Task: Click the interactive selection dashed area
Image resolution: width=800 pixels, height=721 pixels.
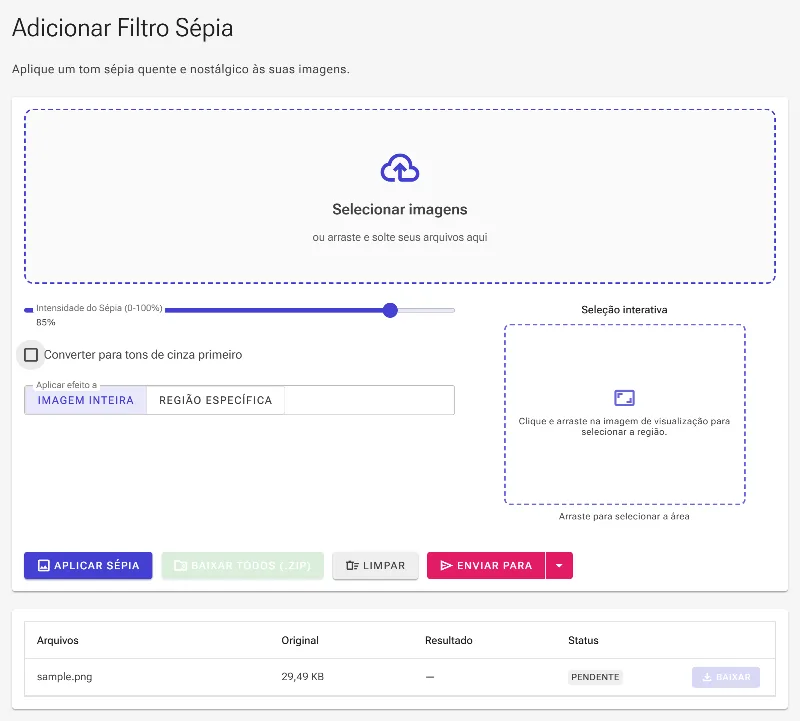Action: tap(624, 414)
